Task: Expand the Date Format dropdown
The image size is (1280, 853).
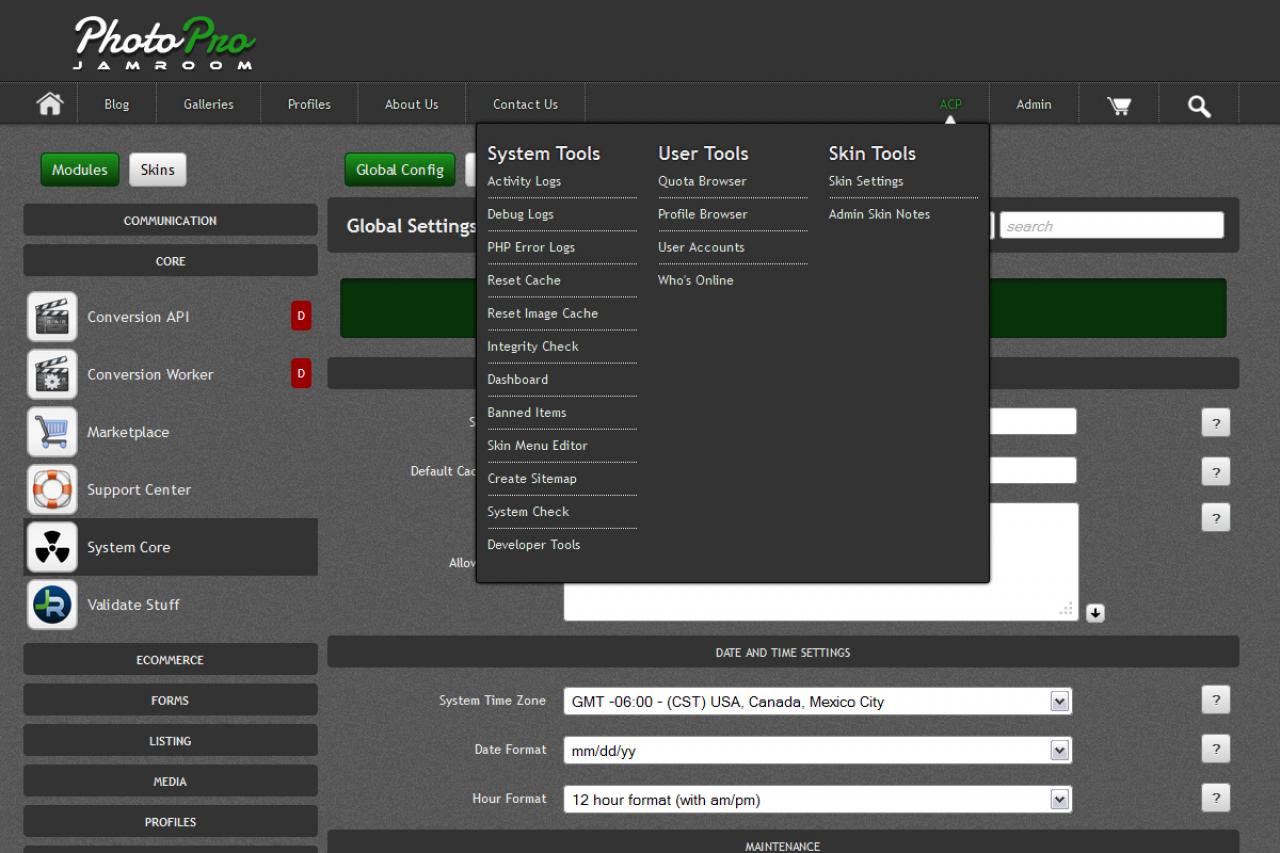Action: (x=817, y=751)
